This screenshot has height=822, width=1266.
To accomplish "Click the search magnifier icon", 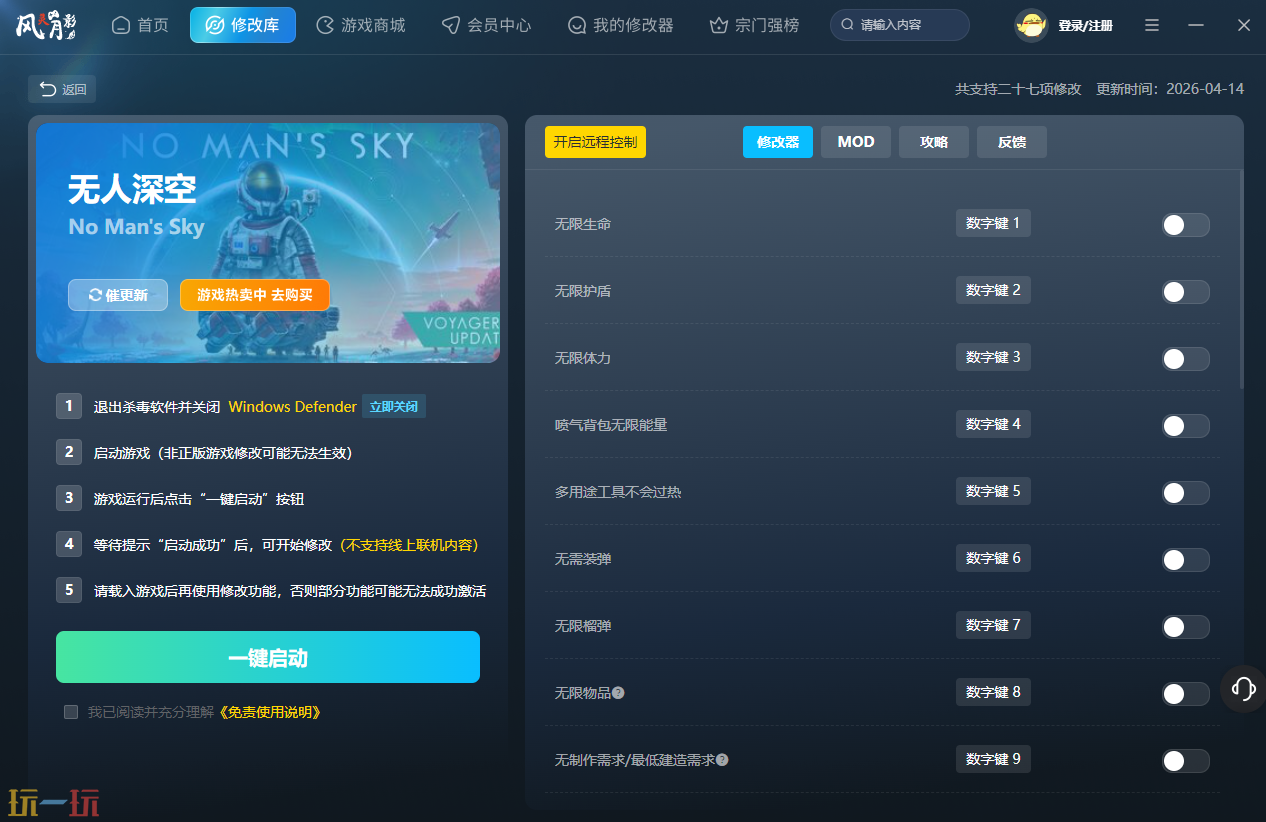I will (x=848, y=25).
